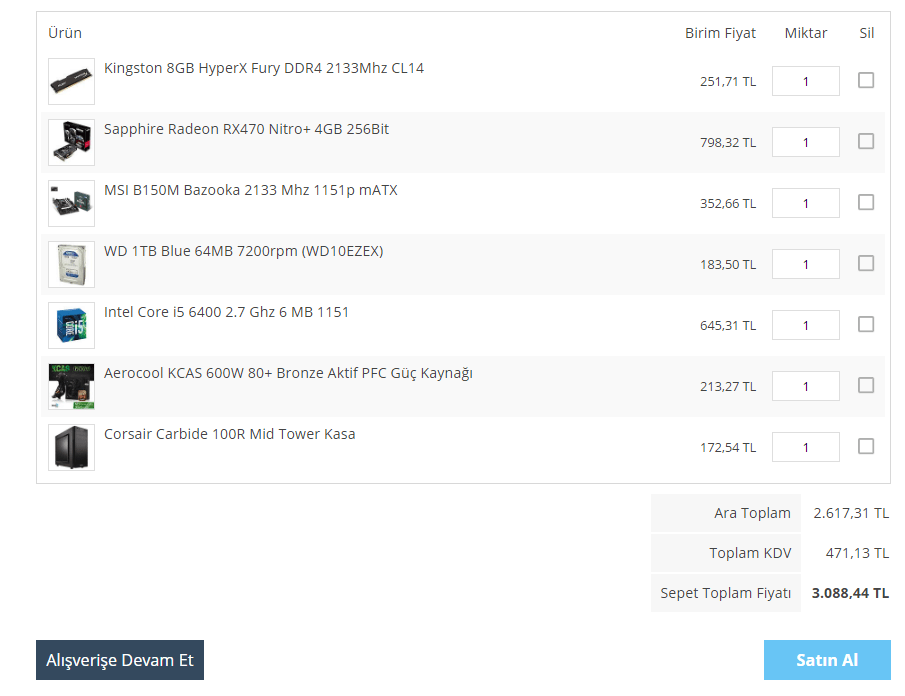Open the Corsair Carbide 100R case thumbnail
This screenshot has width=905, height=696.
pos(72,448)
